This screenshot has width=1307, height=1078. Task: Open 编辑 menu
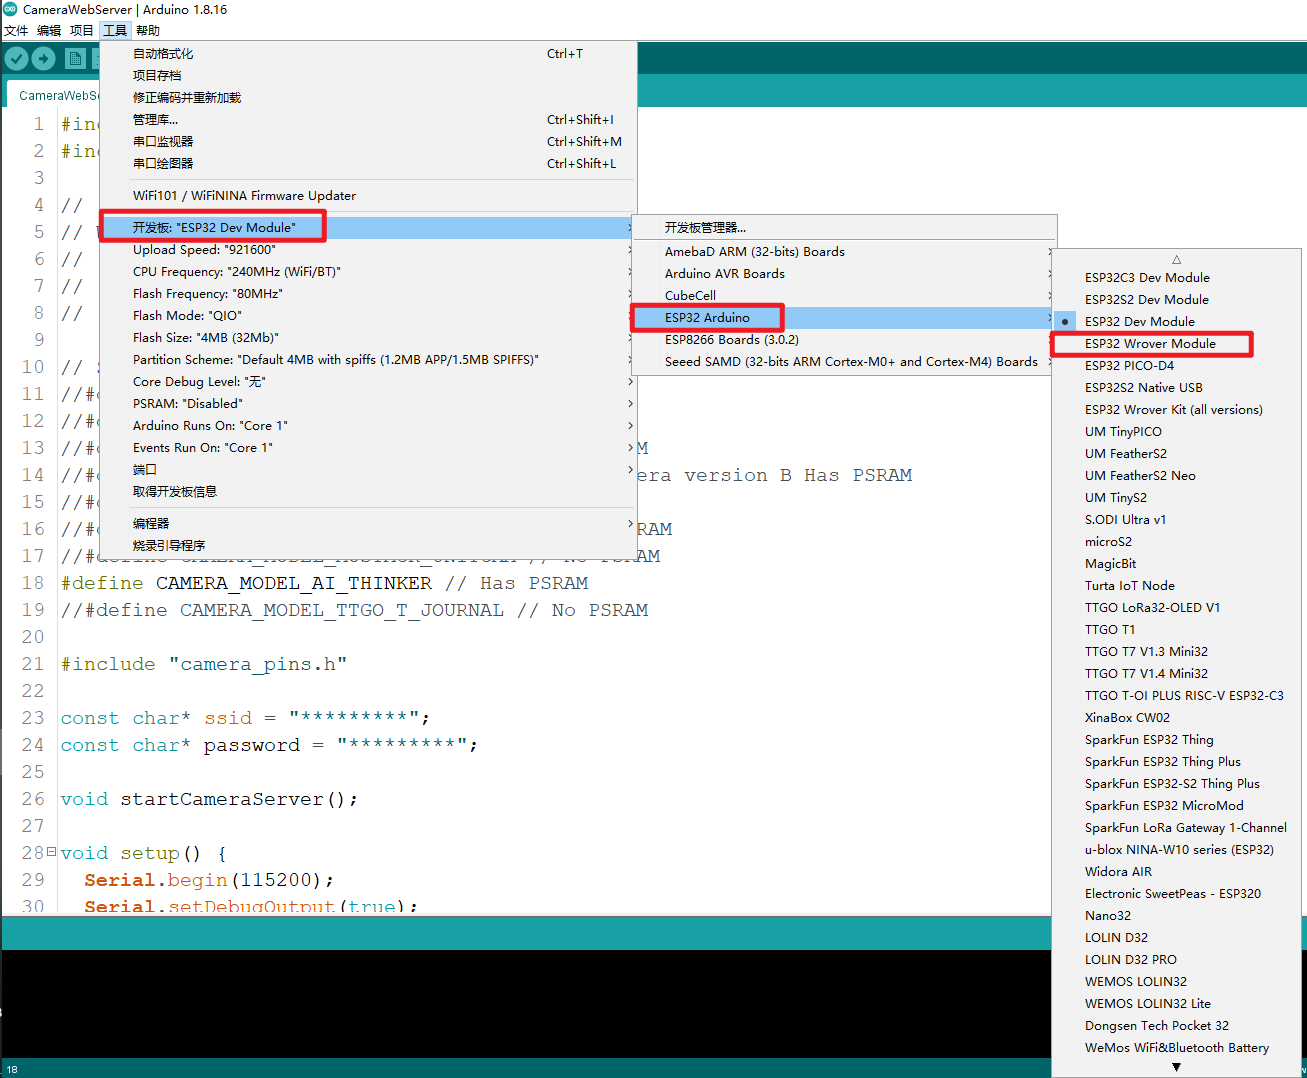[49, 30]
